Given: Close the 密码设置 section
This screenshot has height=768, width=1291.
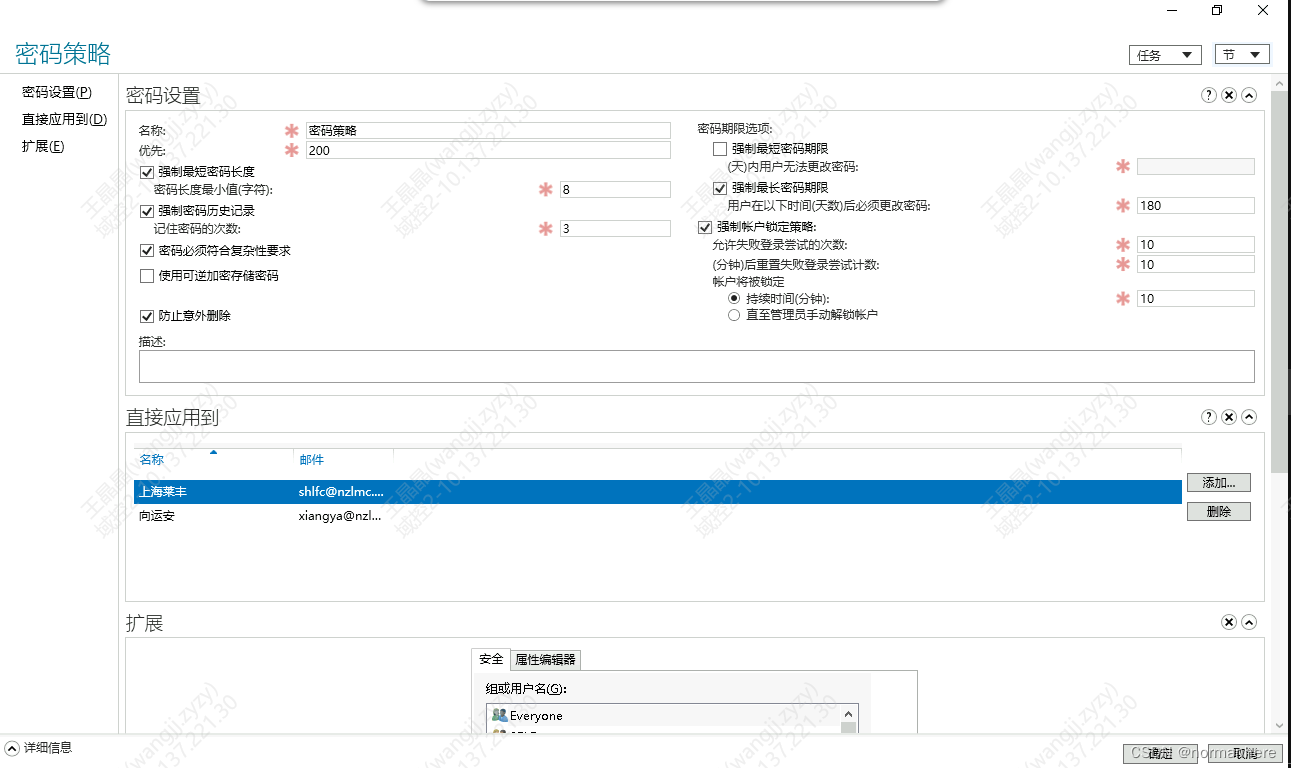Looking at the screenshot, I should [x=1229, y=95].
